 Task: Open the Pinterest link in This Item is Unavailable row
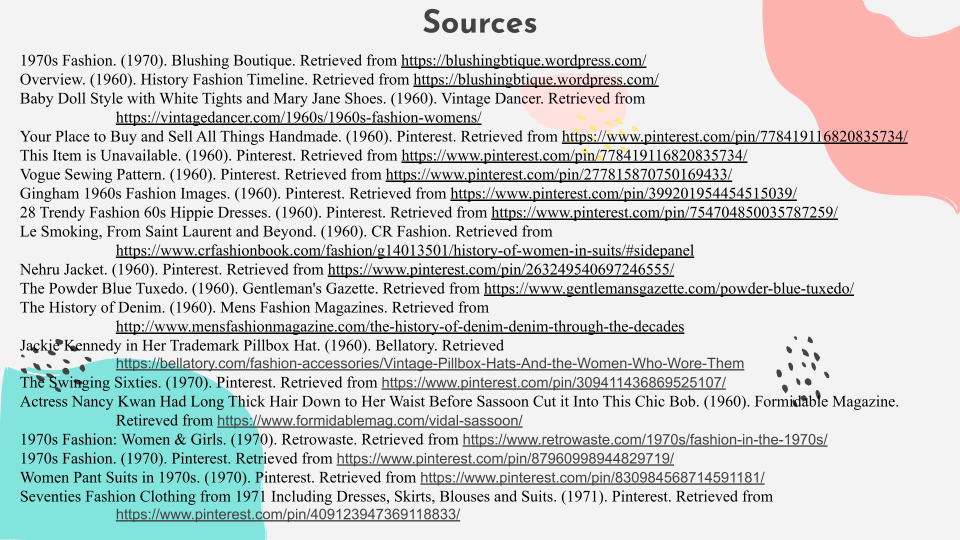(x=574, y=156)
